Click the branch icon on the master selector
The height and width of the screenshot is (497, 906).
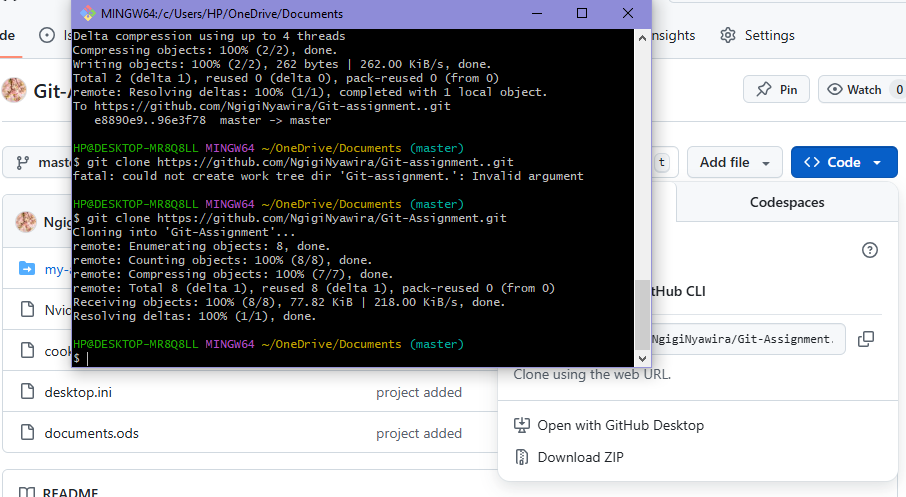tap(23, 163)
